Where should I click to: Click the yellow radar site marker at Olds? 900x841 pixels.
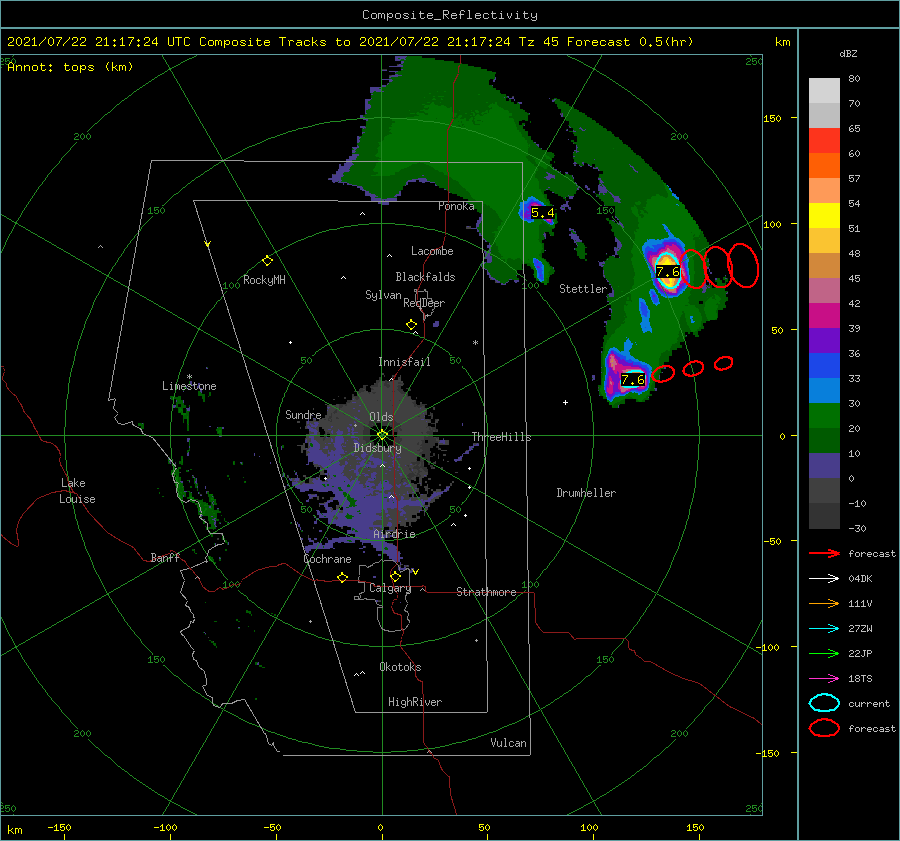point(382,435)
